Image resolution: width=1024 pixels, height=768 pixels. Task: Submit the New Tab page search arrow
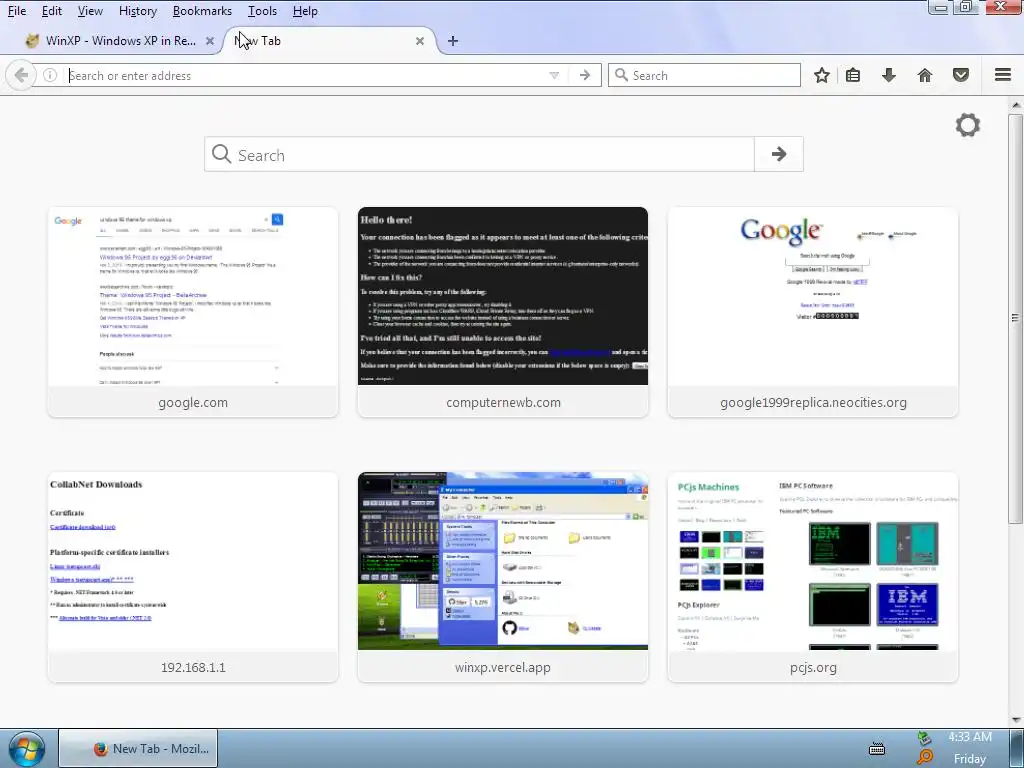pyautogui.click(x=778, y=154)
